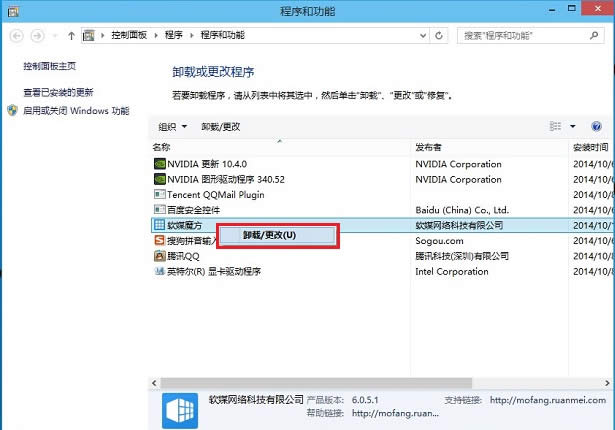Click the 英特尔(R) 显卡驱动程序 icon

coord(158,271)
